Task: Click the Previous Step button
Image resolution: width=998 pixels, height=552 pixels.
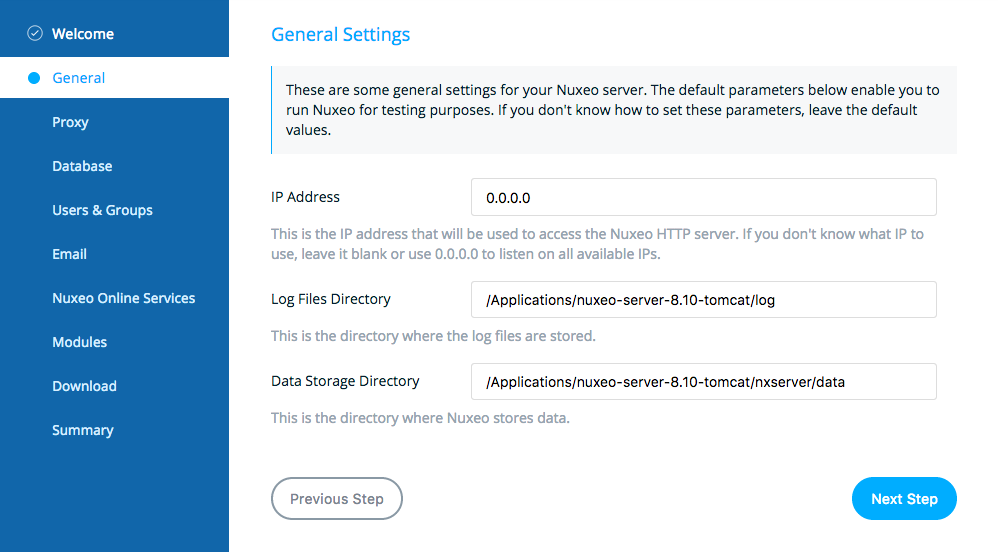Action: click(337, 499)
